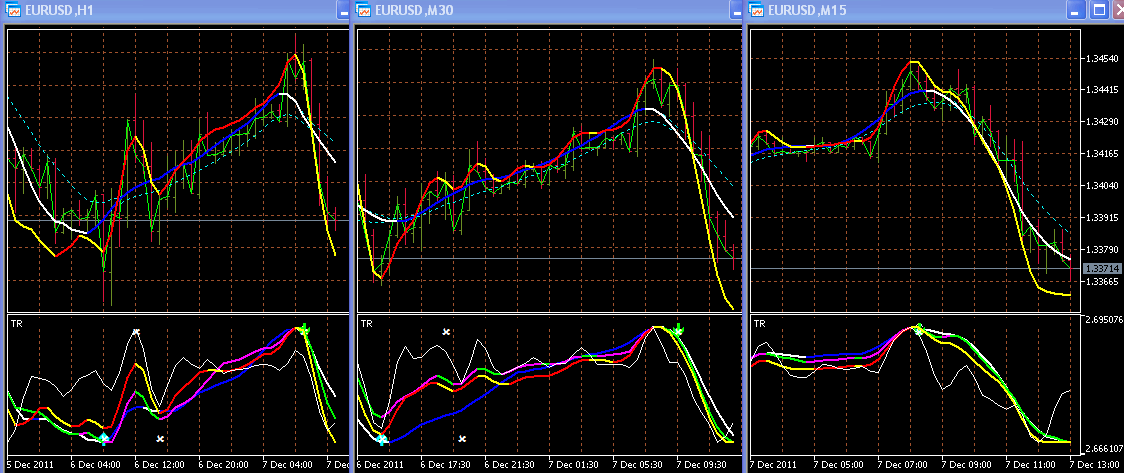Click 6 Dec 04:00 on the H1 time axis

pos(97,464)
